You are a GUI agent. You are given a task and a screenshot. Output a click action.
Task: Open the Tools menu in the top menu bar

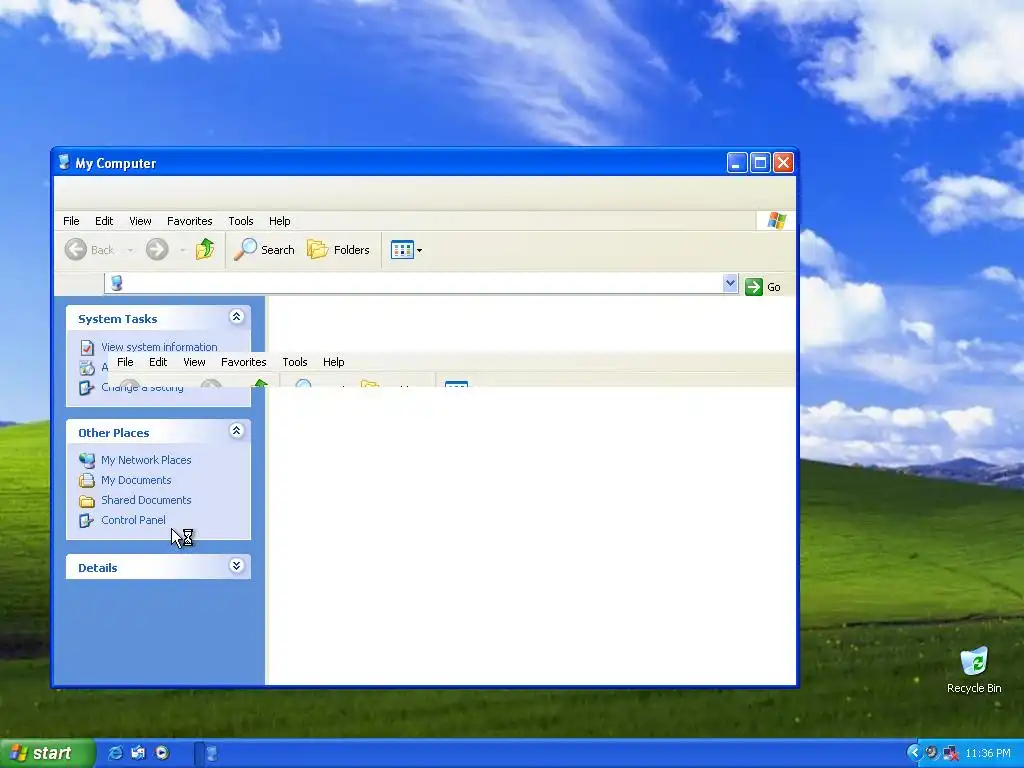click(240, 221)
